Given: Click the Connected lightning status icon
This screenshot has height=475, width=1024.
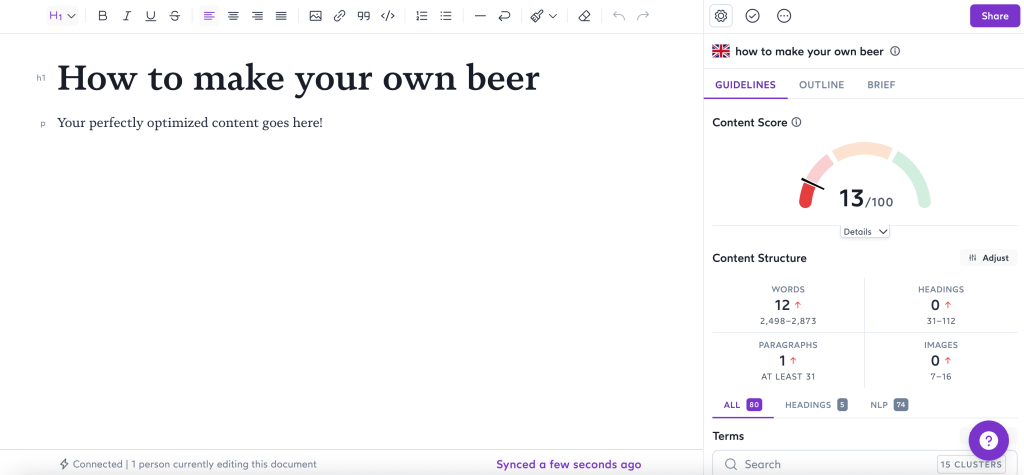Looking at the screenshot, I should click(64, 465).
